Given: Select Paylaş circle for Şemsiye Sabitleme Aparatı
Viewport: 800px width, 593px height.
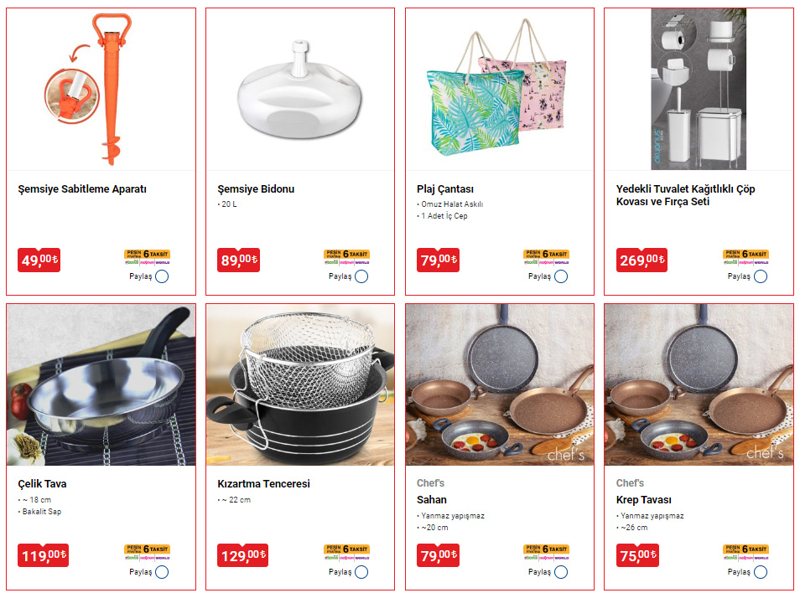Looking at the screenshot, I should [162, 277].
